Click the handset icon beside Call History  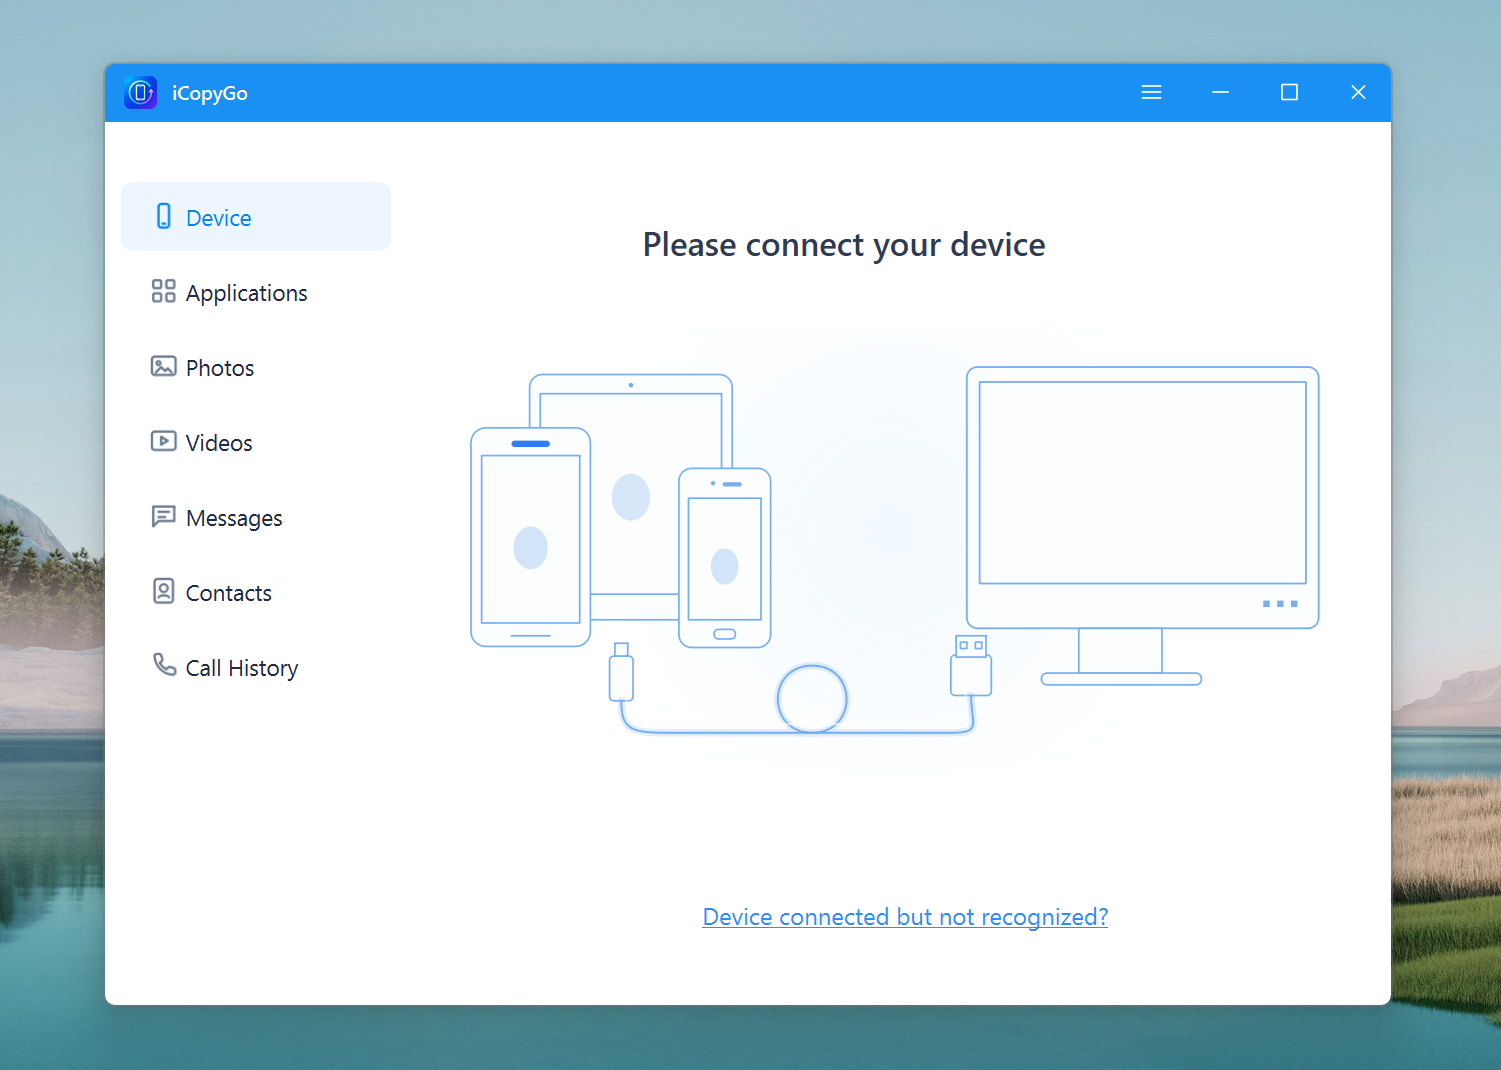point(164,664)
